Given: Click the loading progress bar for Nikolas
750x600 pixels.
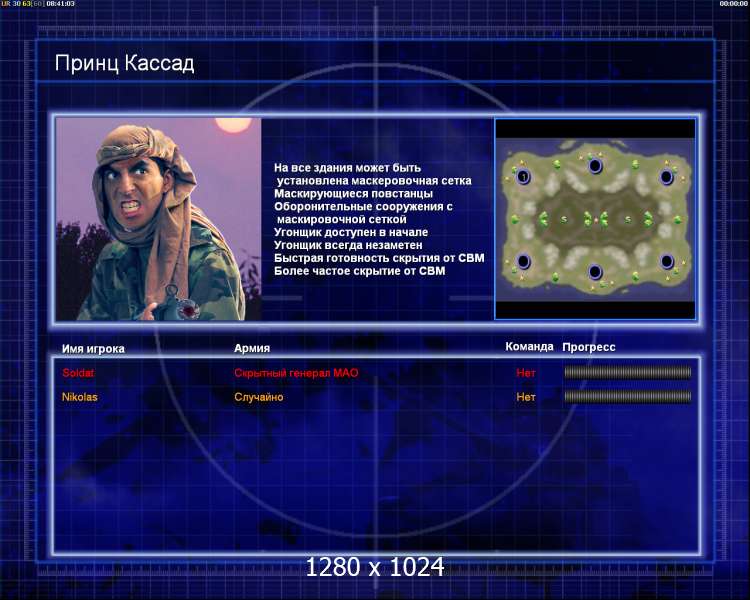Looking at the screenshot, I should pos(628,396).
